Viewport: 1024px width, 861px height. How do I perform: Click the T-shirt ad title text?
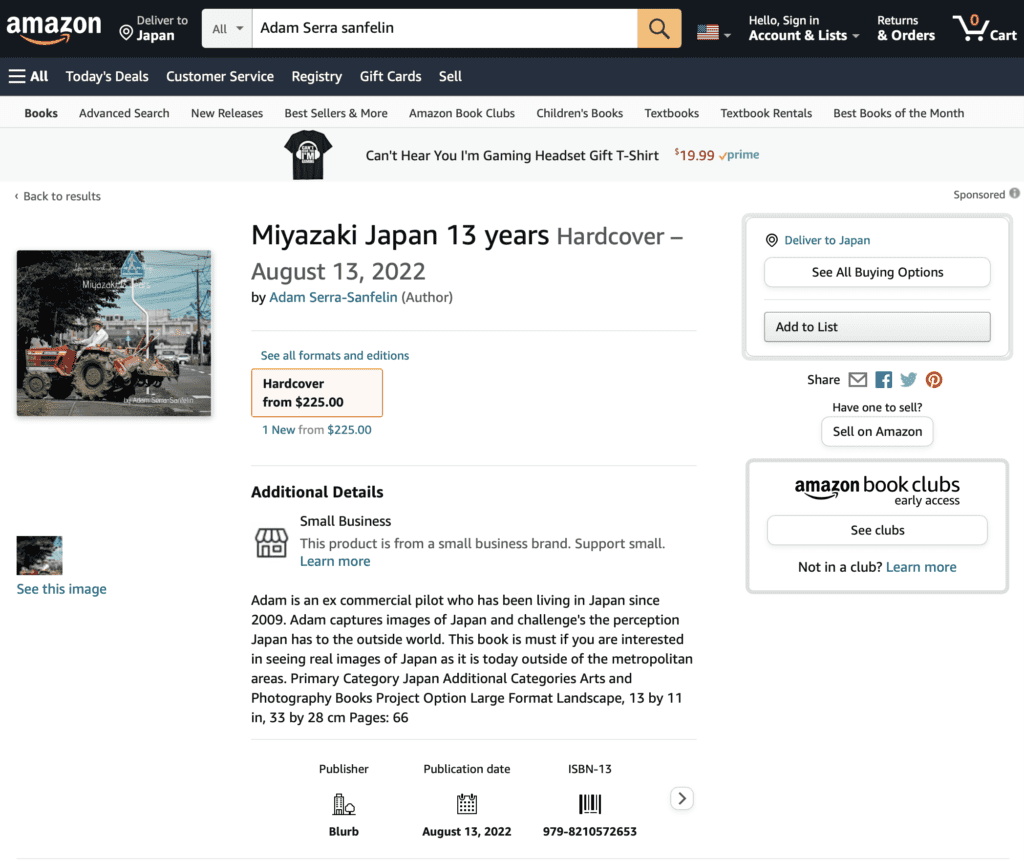pyautogui.click(x=512, y=155)
